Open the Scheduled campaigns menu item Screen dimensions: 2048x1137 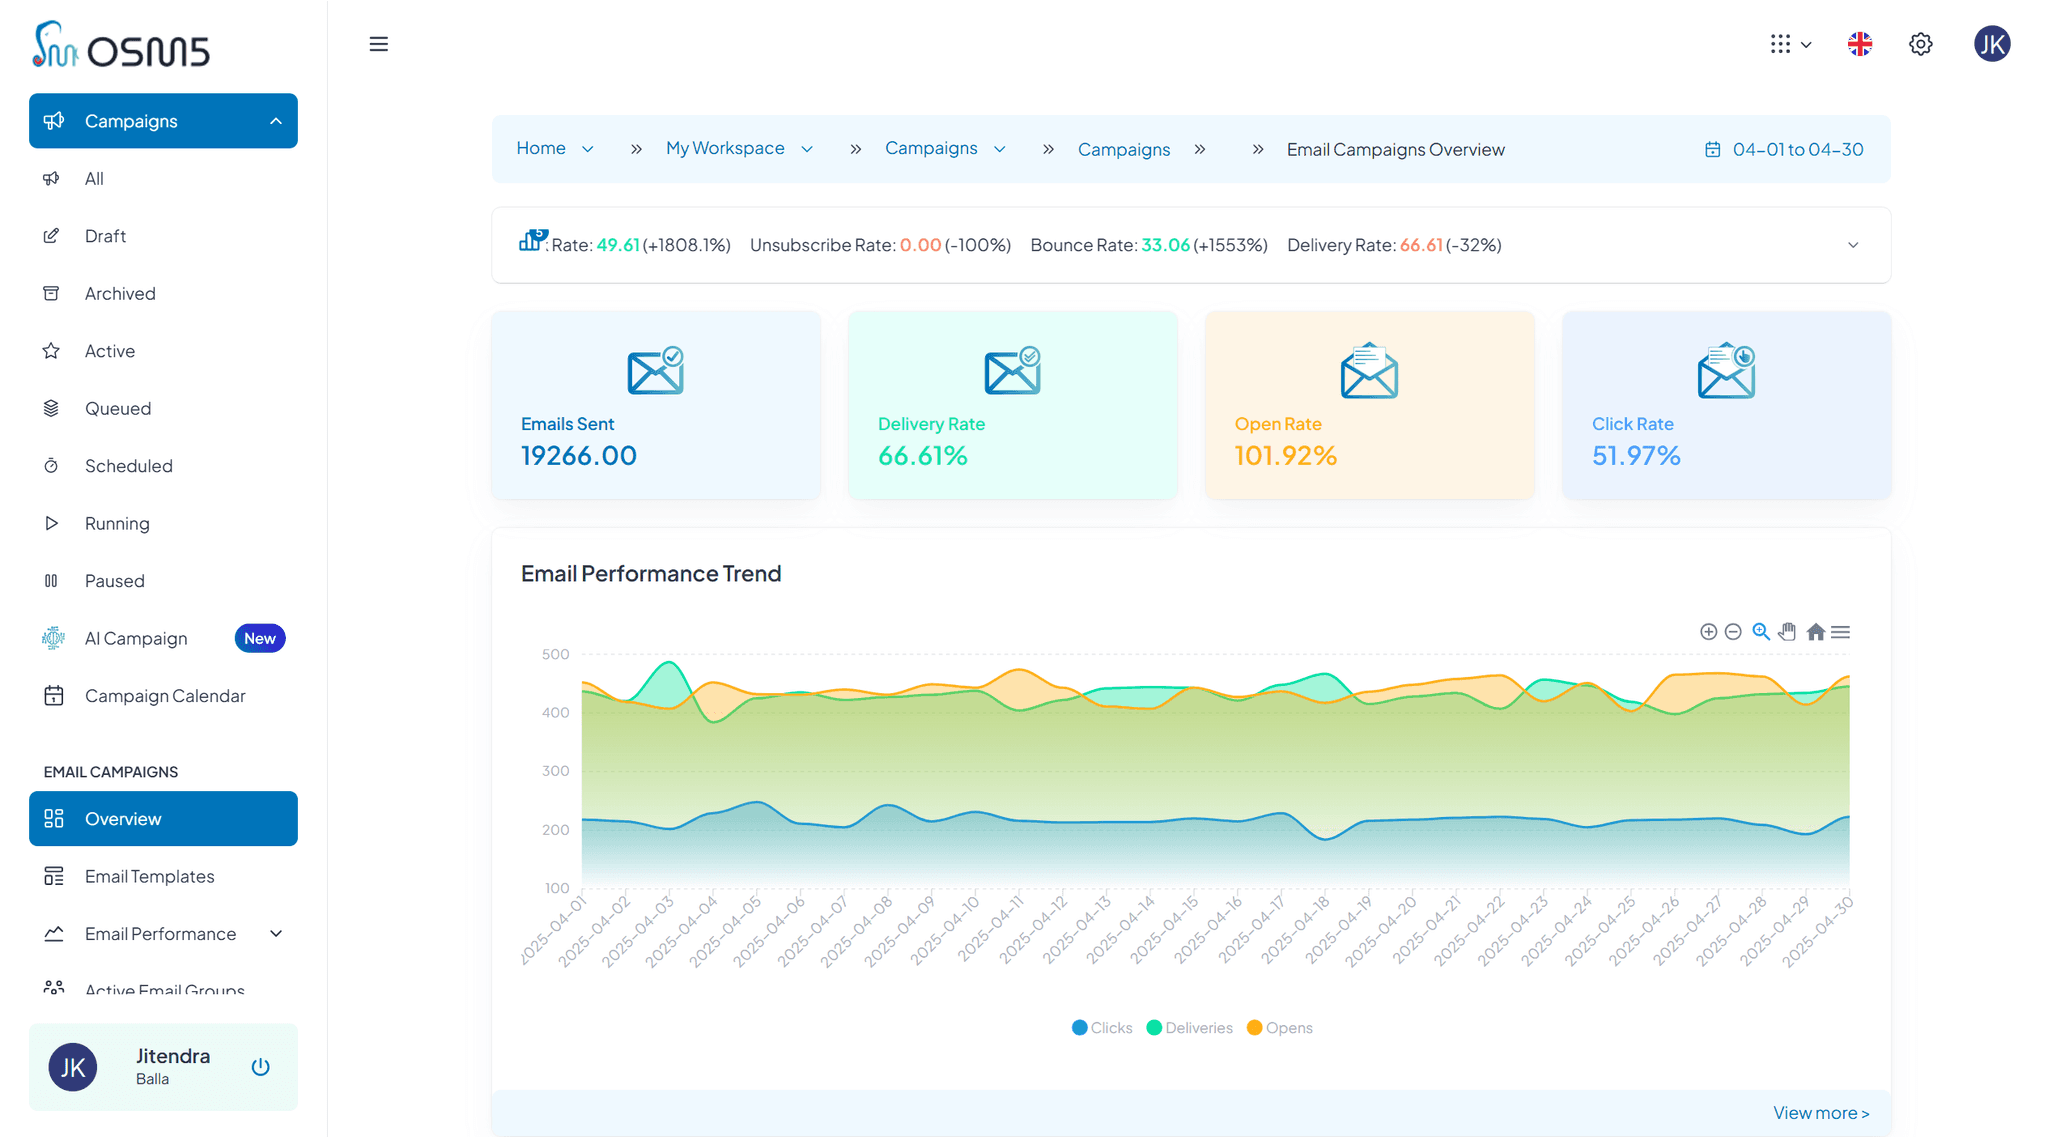[x=128, y=466]
